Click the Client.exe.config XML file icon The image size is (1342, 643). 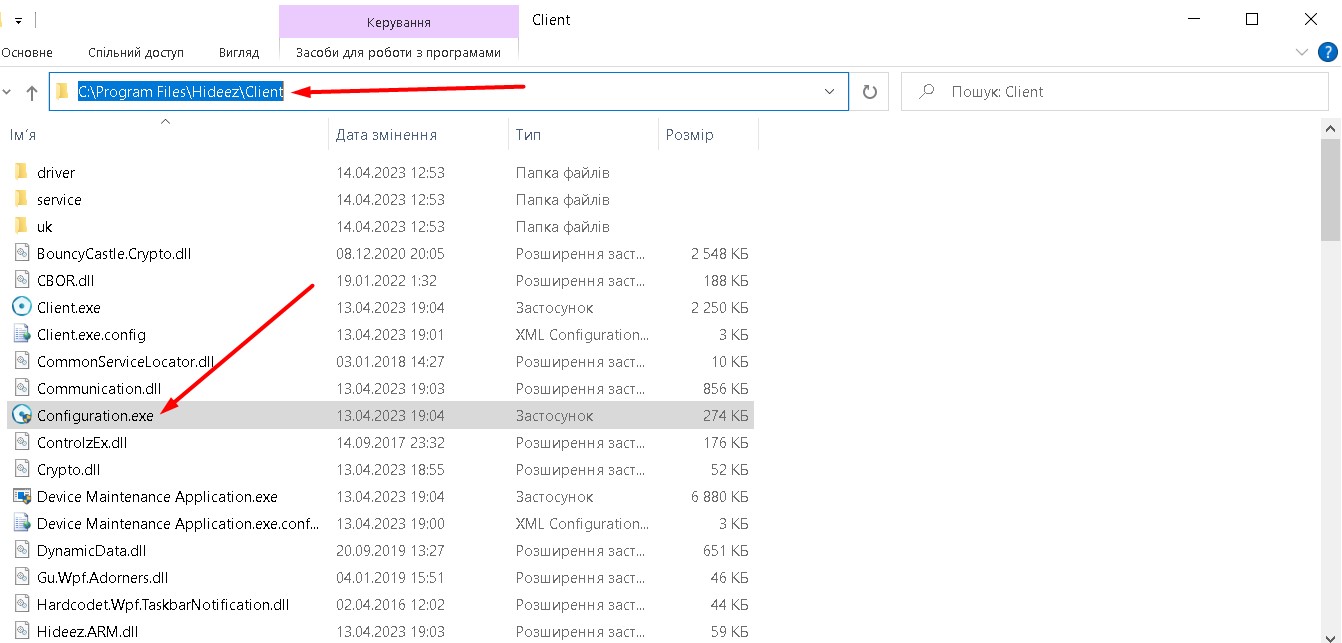coord(21,334)
